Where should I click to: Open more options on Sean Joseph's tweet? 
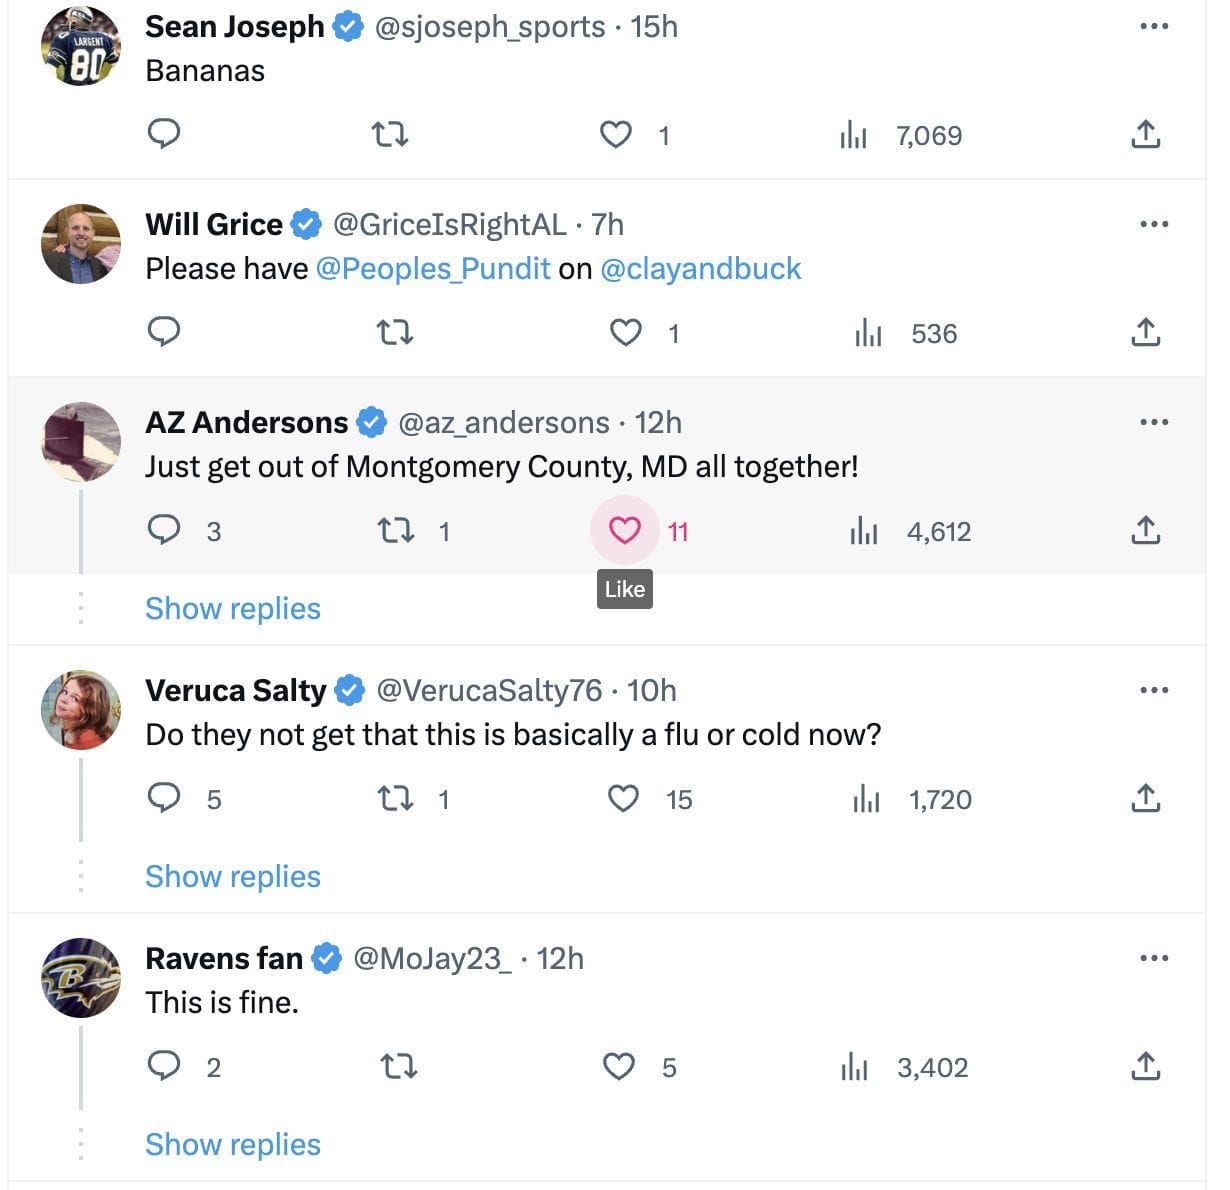[1153, 26]
